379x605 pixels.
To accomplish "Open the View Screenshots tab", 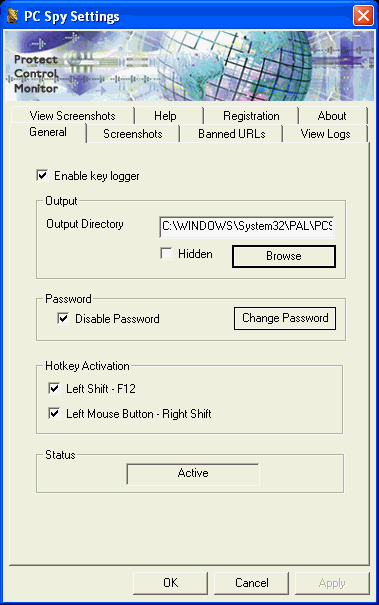I will pyautogui.click(x=73, y=116).
